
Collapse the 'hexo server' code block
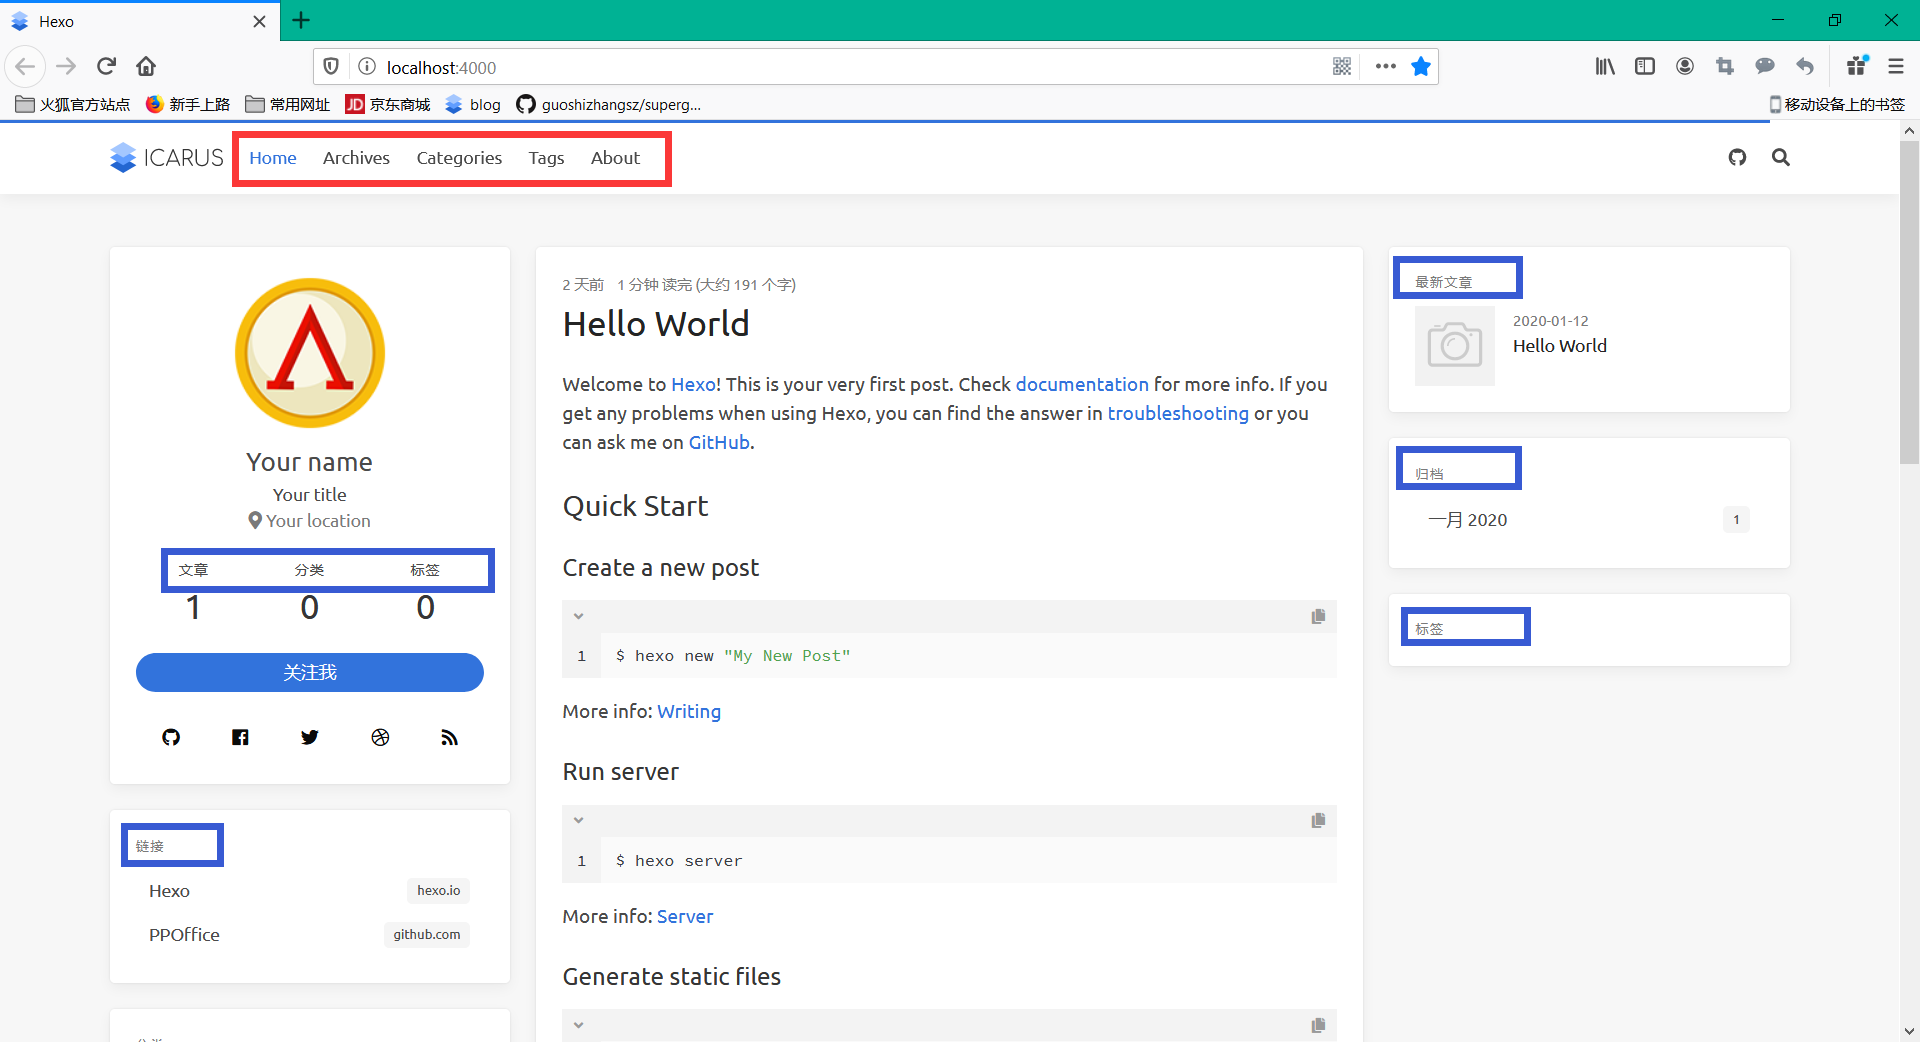[x=578, y=820]
